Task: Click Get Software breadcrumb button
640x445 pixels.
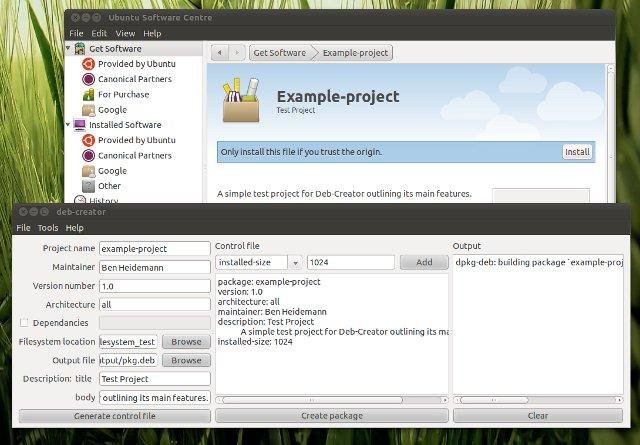Action: (x=280, y=53)
